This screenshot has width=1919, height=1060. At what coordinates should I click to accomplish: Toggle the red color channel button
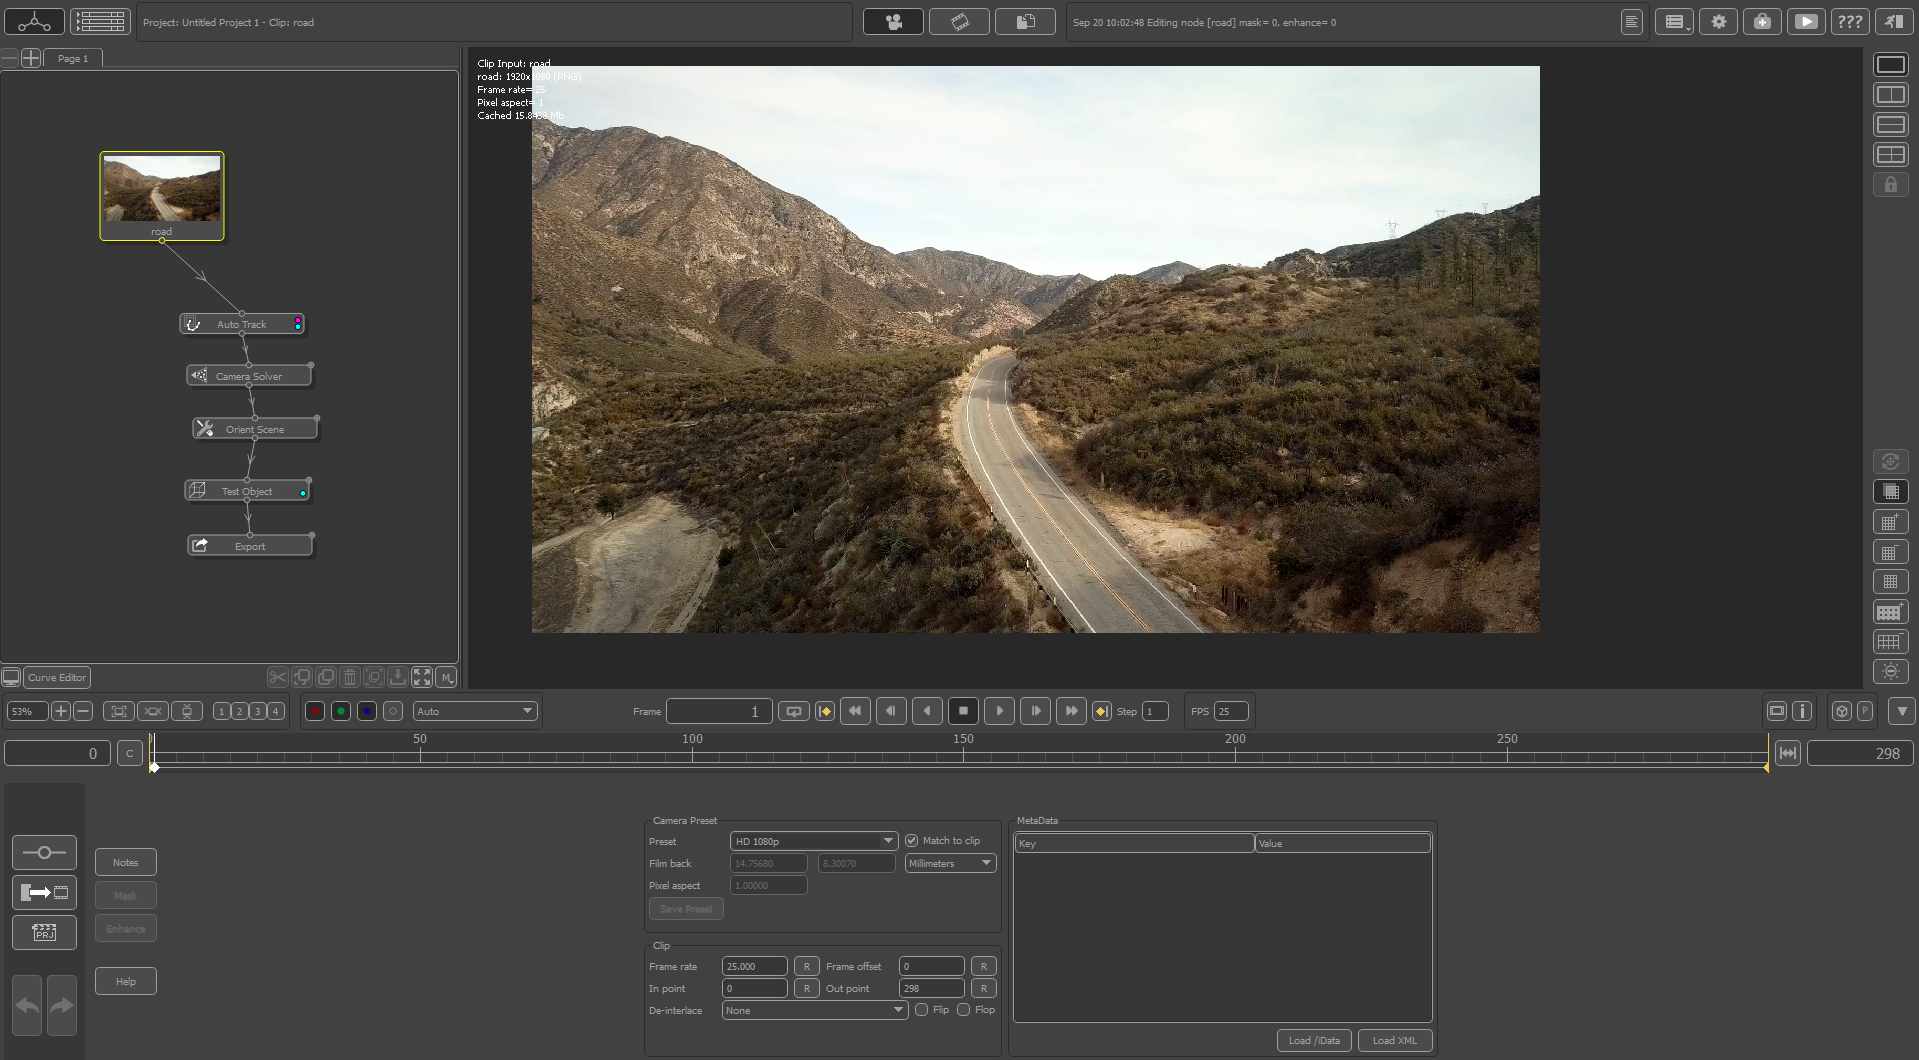coord(314,711)
